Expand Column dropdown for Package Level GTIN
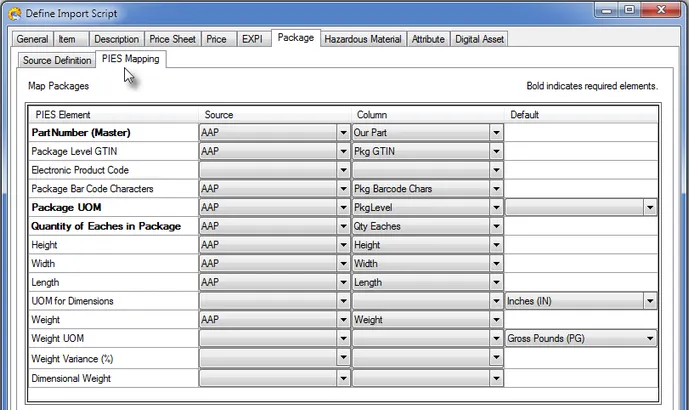689x410 pixels. 496,151
